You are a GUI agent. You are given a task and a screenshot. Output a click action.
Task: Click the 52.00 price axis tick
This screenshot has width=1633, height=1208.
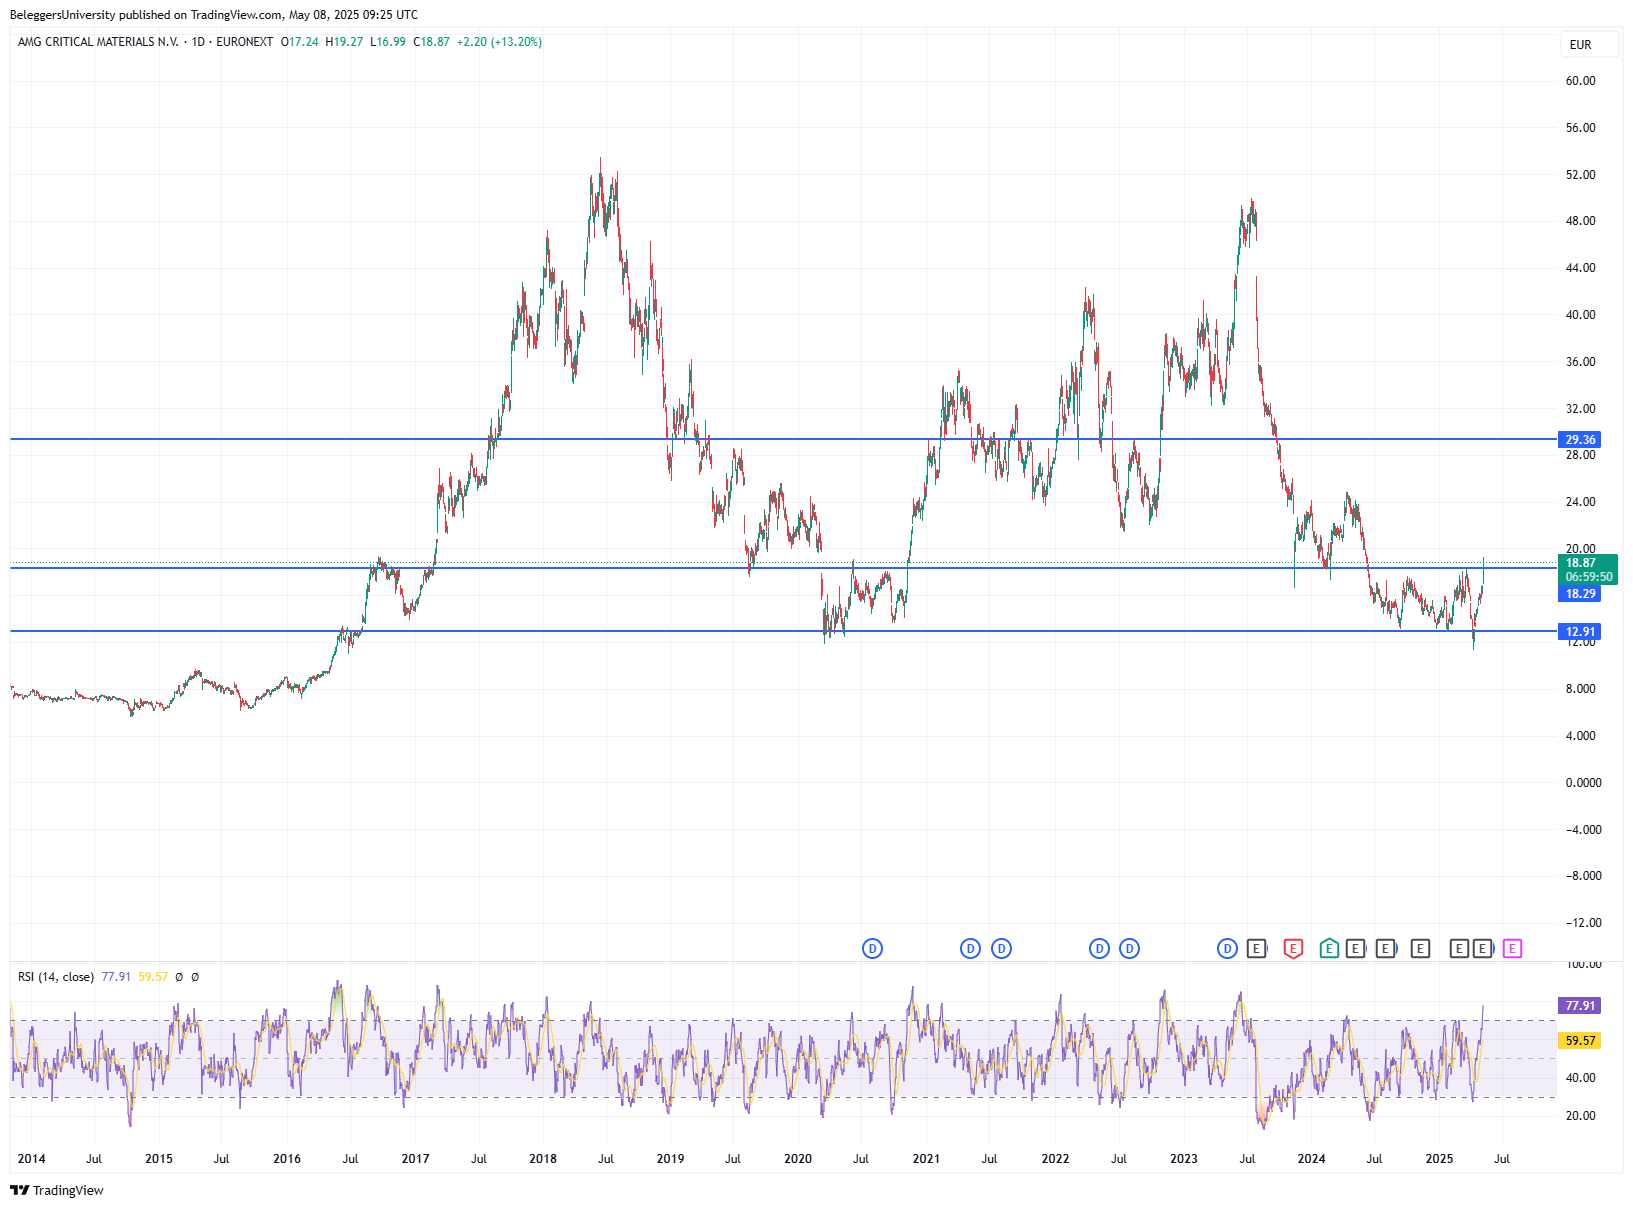(x=1580, y=175)
